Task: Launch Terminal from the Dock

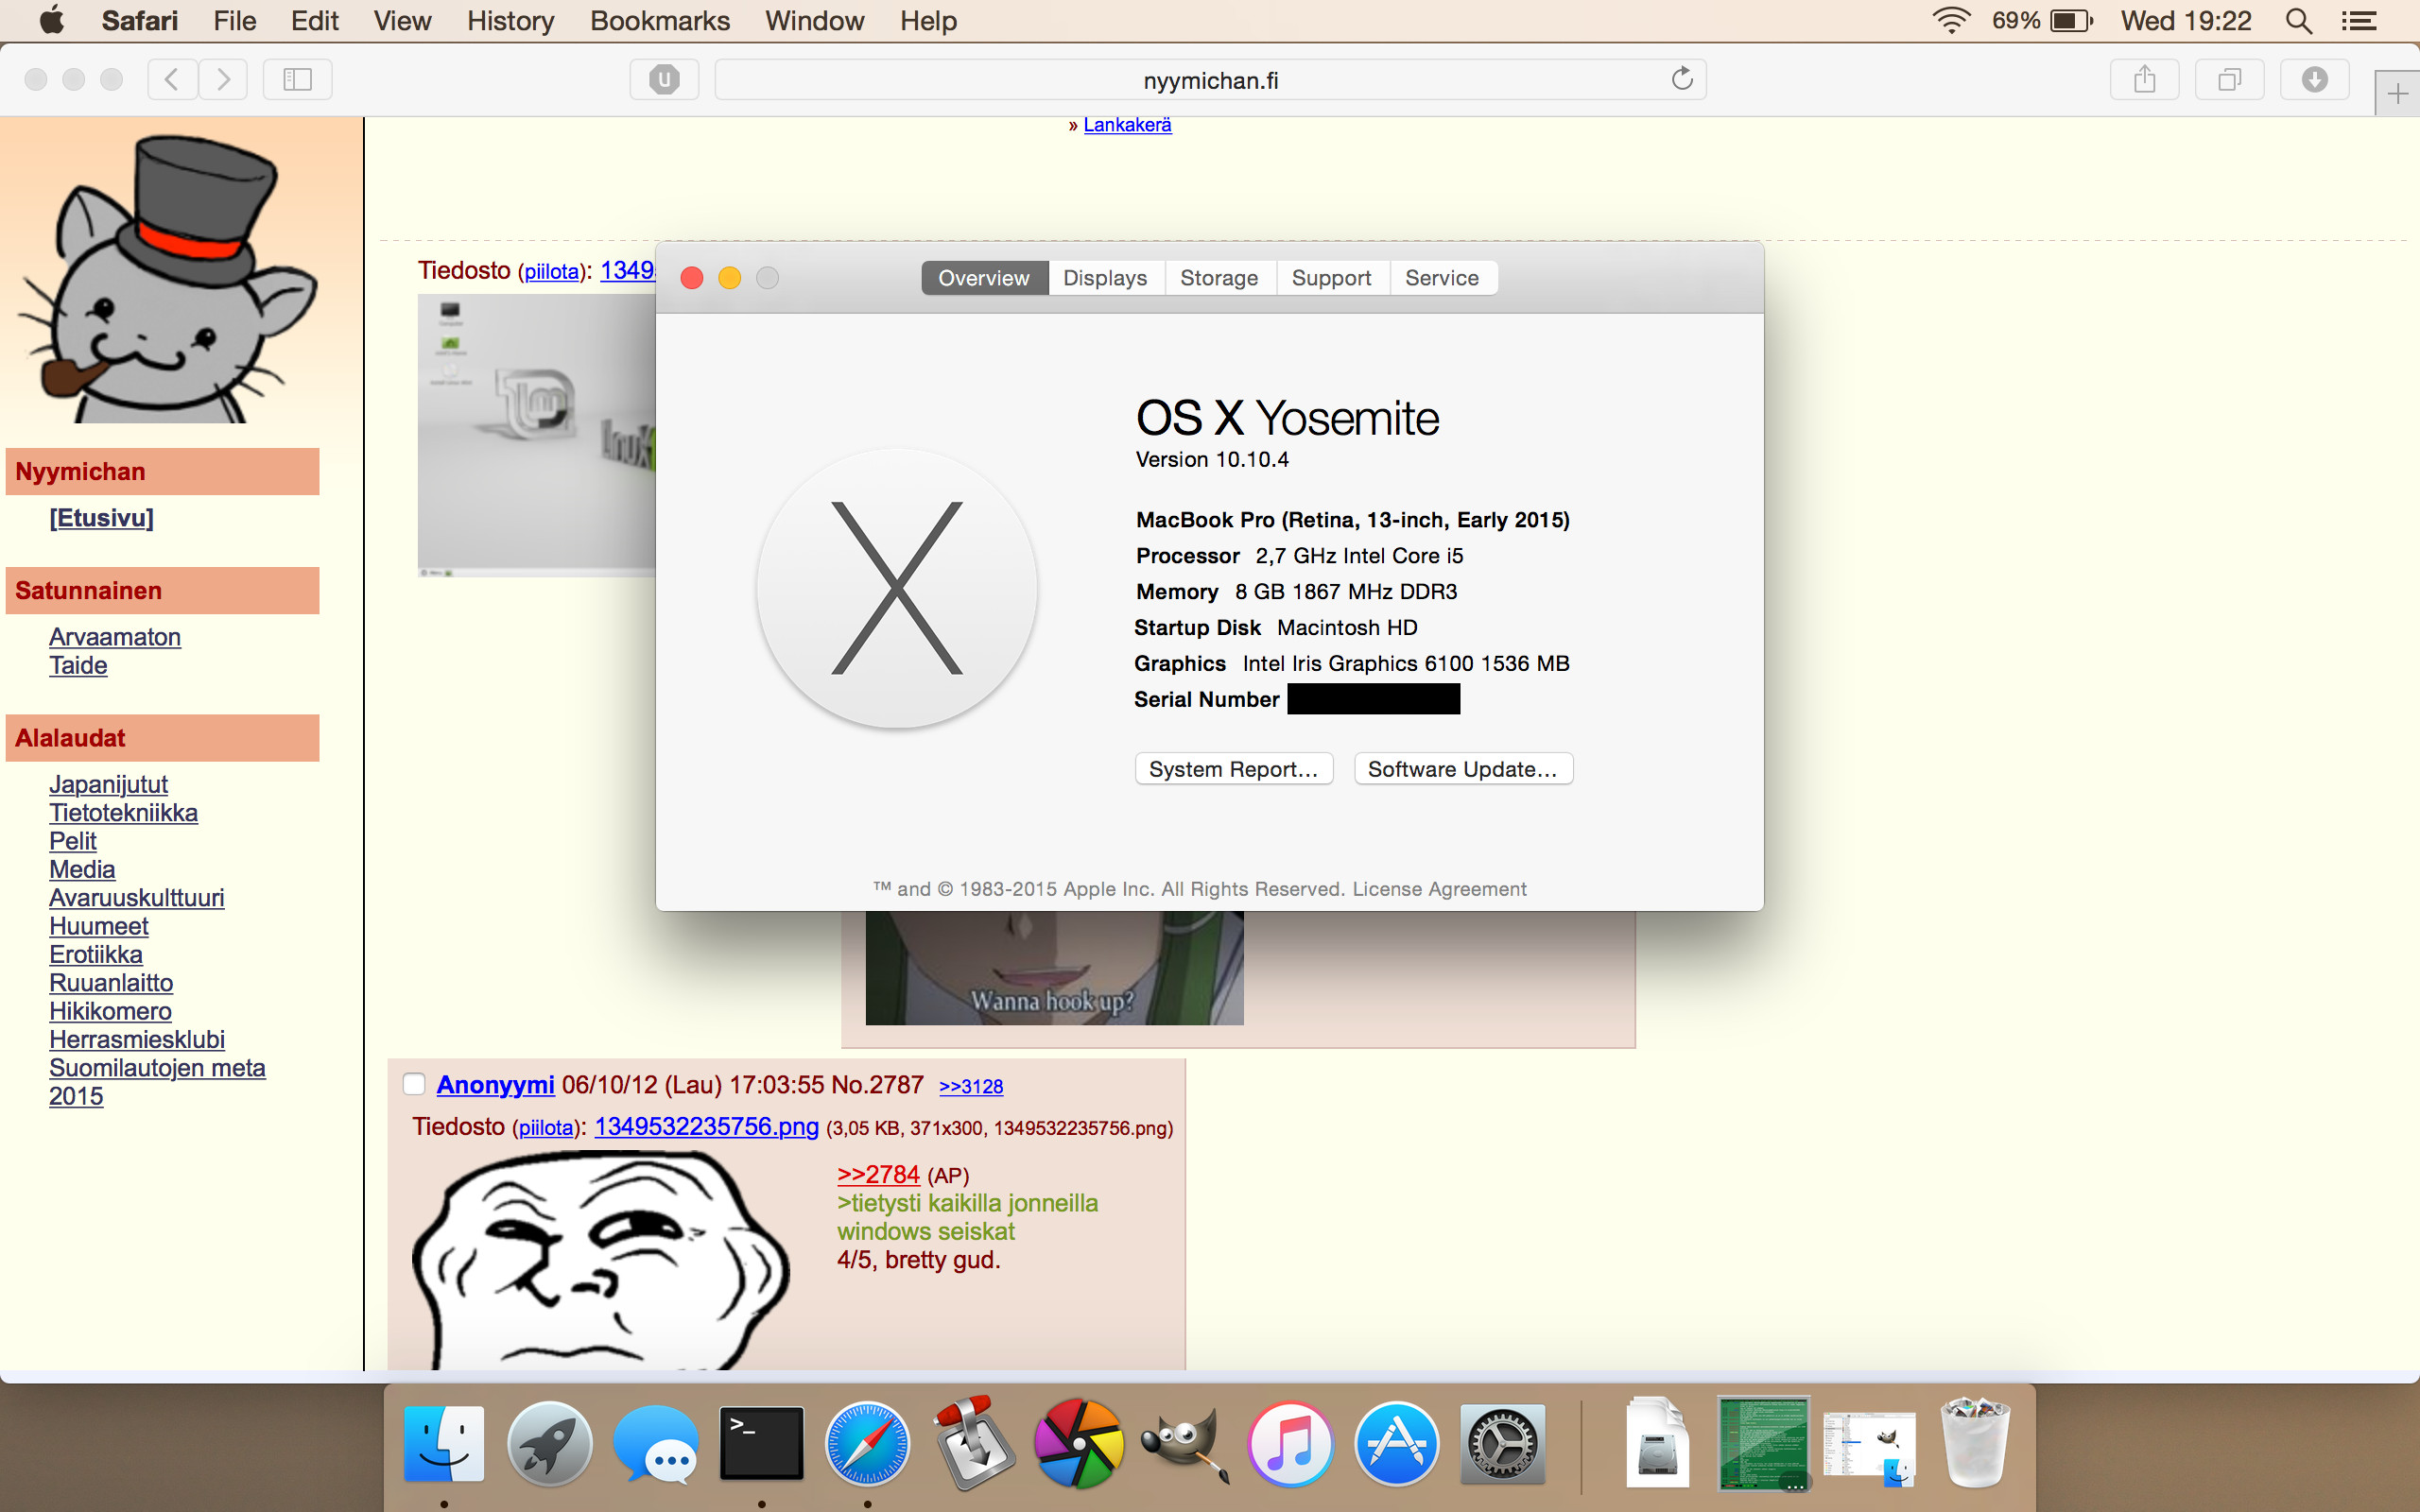Action: (x=761, y=1443)
